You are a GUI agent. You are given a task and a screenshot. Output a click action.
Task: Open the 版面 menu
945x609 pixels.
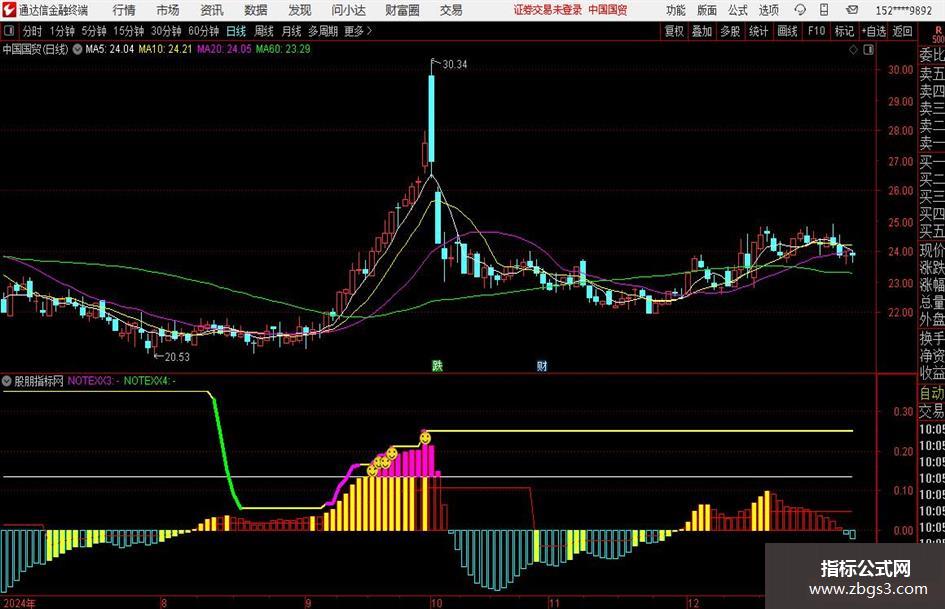(706, 10)
